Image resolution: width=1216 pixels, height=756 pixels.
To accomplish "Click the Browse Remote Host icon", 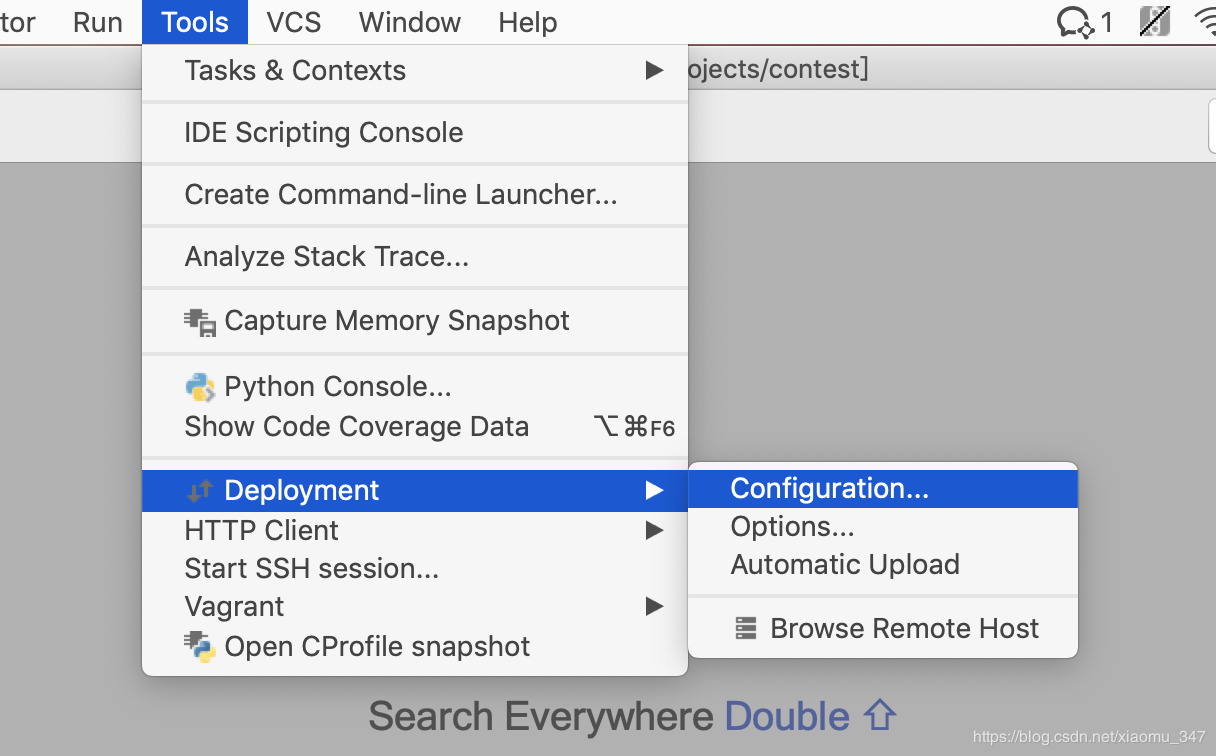I will tap(746, 628).
